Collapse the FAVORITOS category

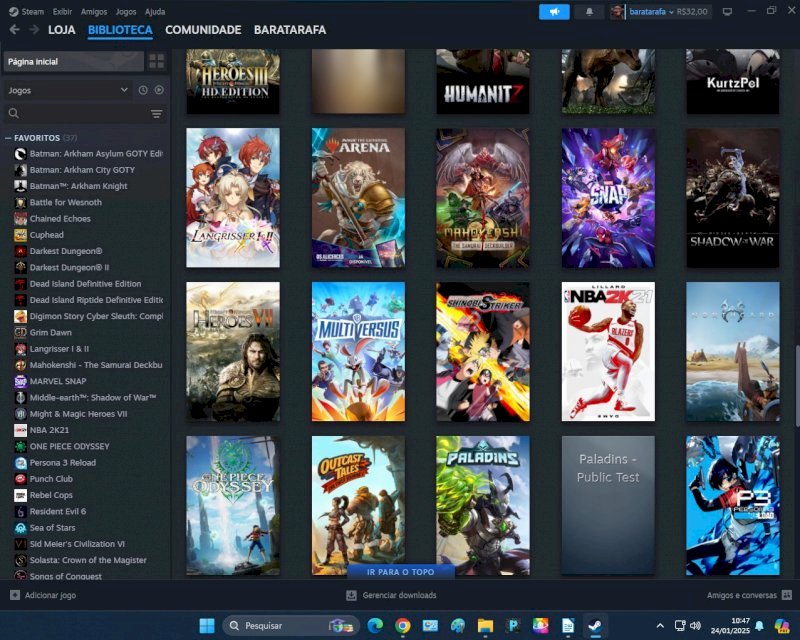[8, 138]
